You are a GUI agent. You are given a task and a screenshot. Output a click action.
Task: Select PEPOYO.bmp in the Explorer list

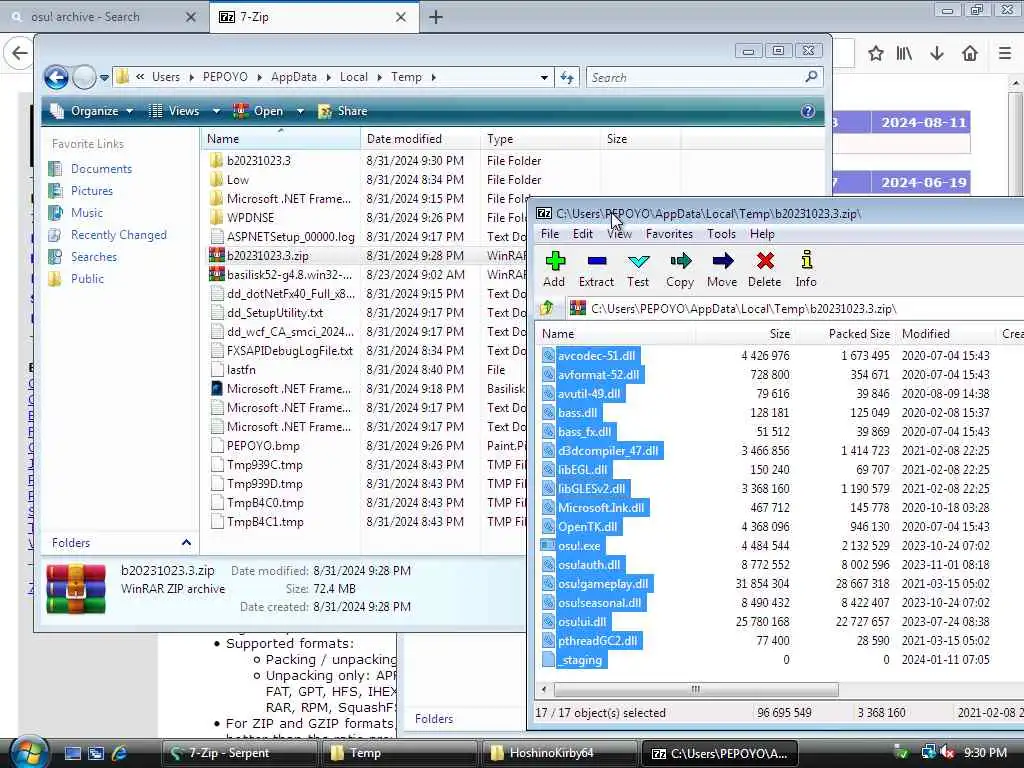point(263,446)
